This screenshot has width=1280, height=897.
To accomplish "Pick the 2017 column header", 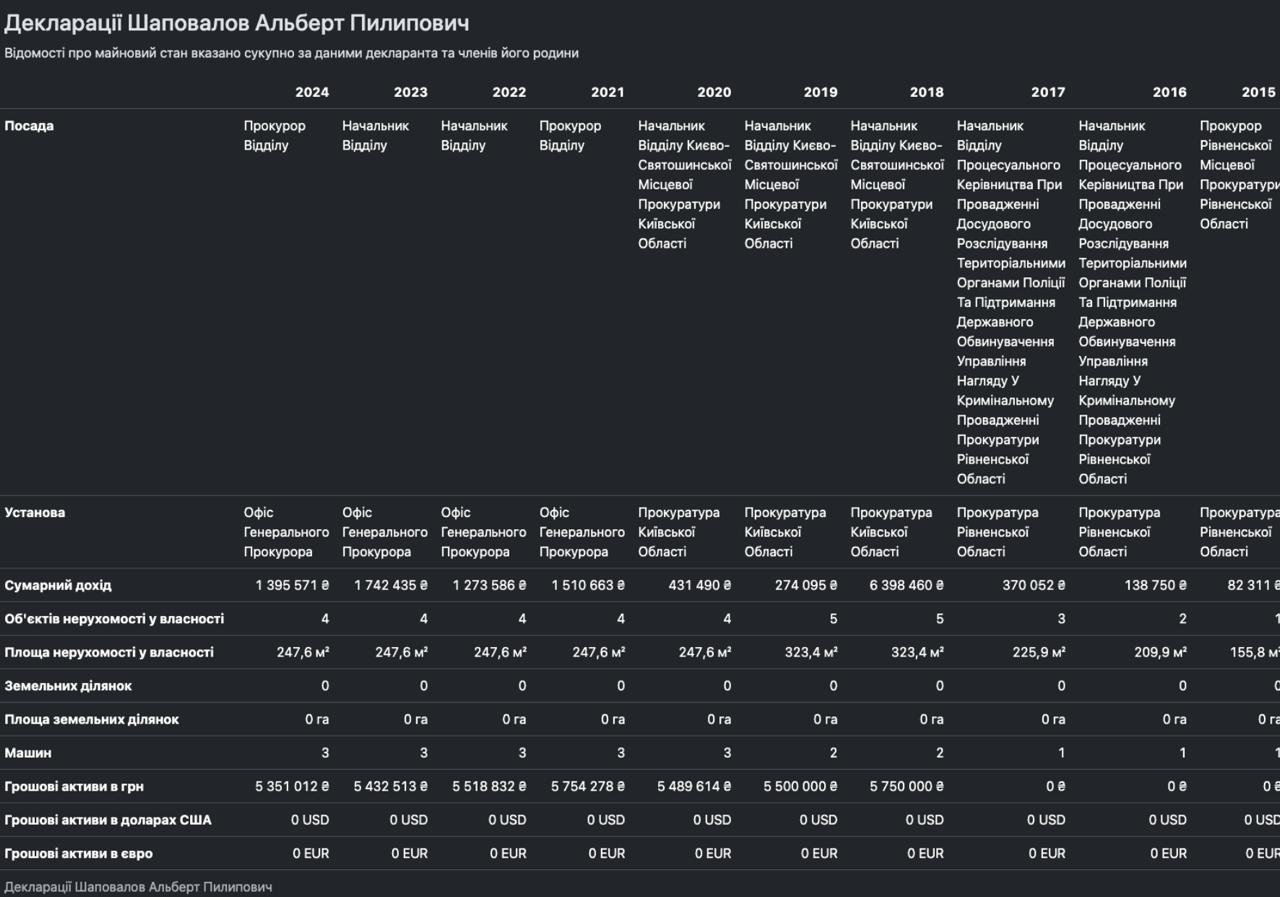I will pyautogui.click(x=1048, y=92).
